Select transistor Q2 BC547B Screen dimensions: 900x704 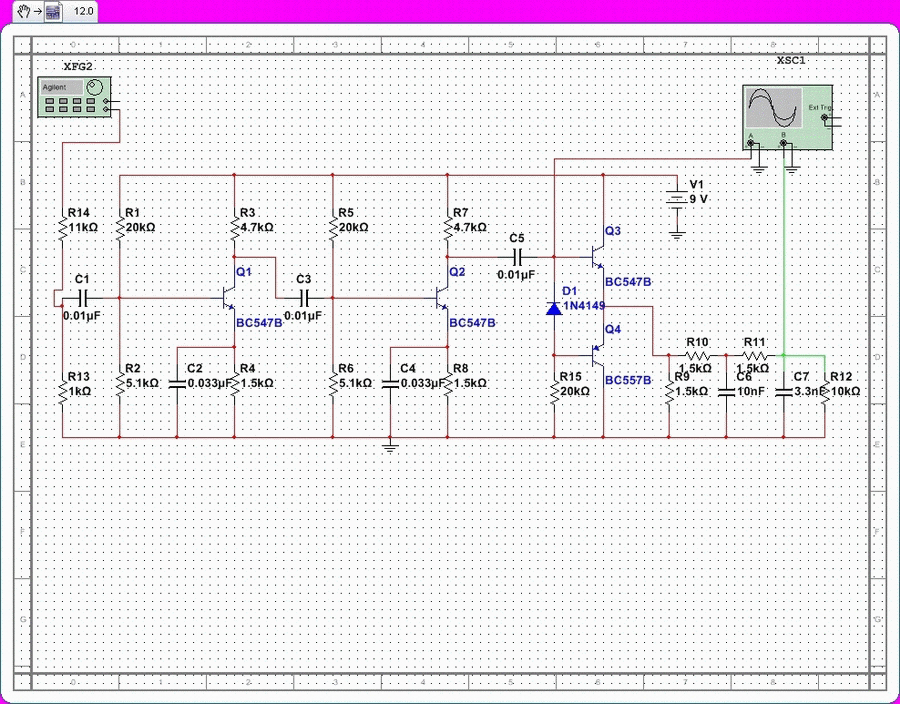coord(441,298)
